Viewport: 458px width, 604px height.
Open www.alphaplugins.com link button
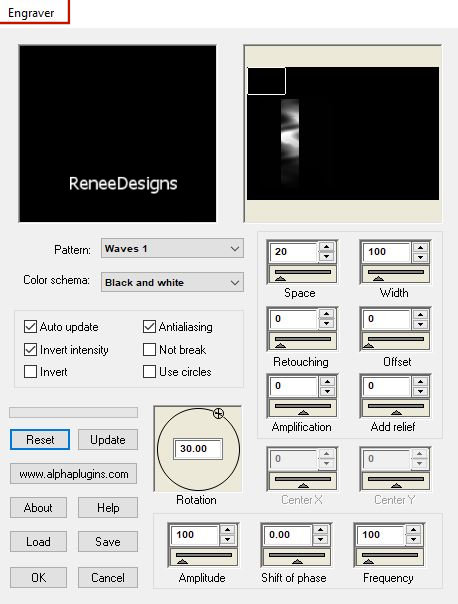coord(74,474)
